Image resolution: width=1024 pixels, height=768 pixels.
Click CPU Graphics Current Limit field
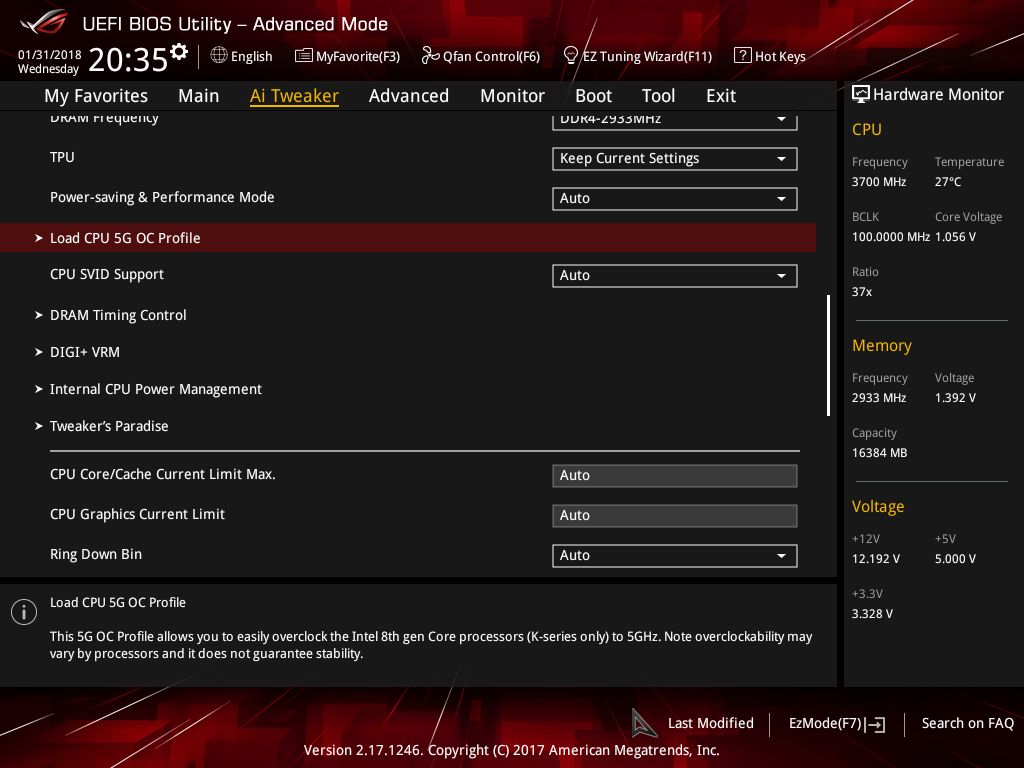[674, 515]
